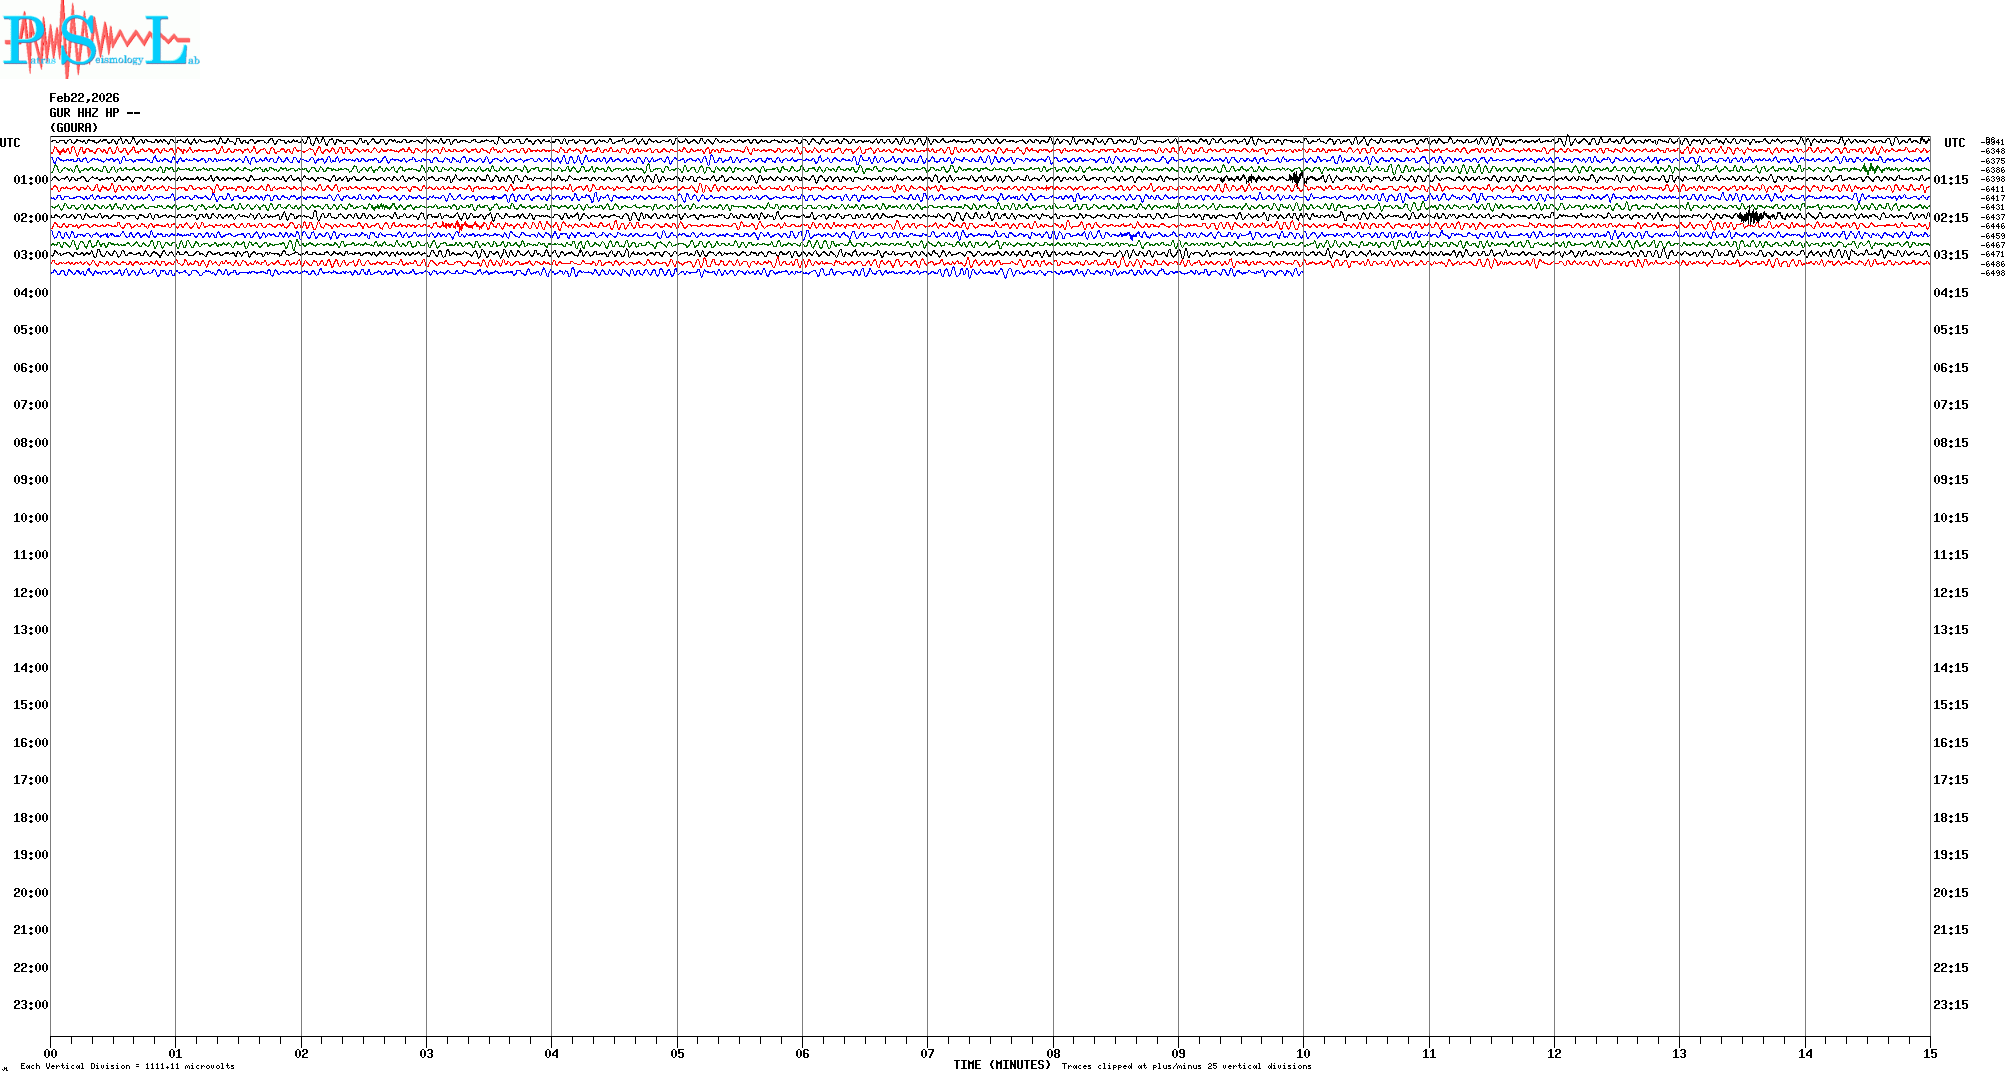Click the TIME (MINUTES) axis title
This screenshot has height=1080, width=2010.
coord(1001,1065)
